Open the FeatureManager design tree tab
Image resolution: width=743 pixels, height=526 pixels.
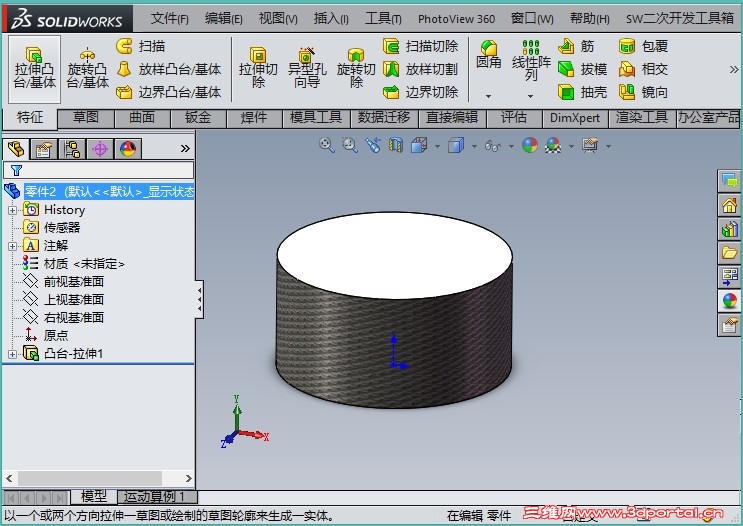point(16,149)
